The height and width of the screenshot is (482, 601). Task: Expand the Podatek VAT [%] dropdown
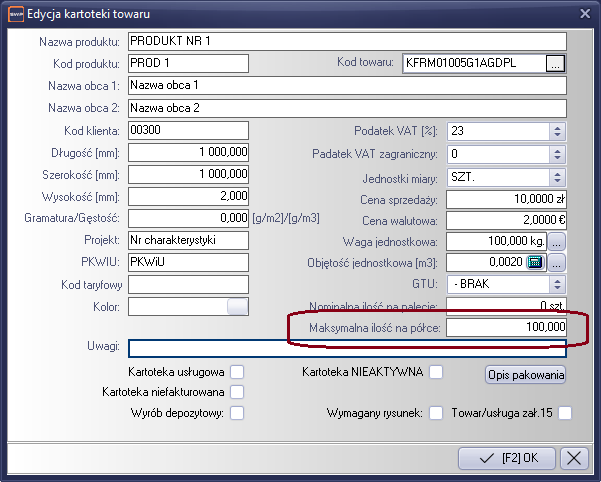(x=558, y=131)
